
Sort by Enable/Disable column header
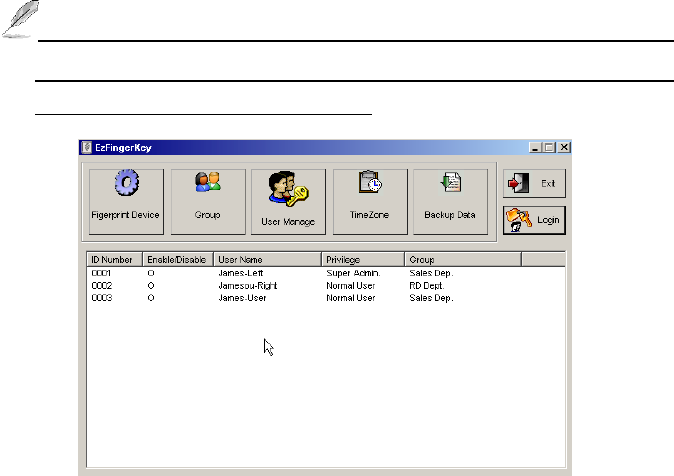[178, 260]
